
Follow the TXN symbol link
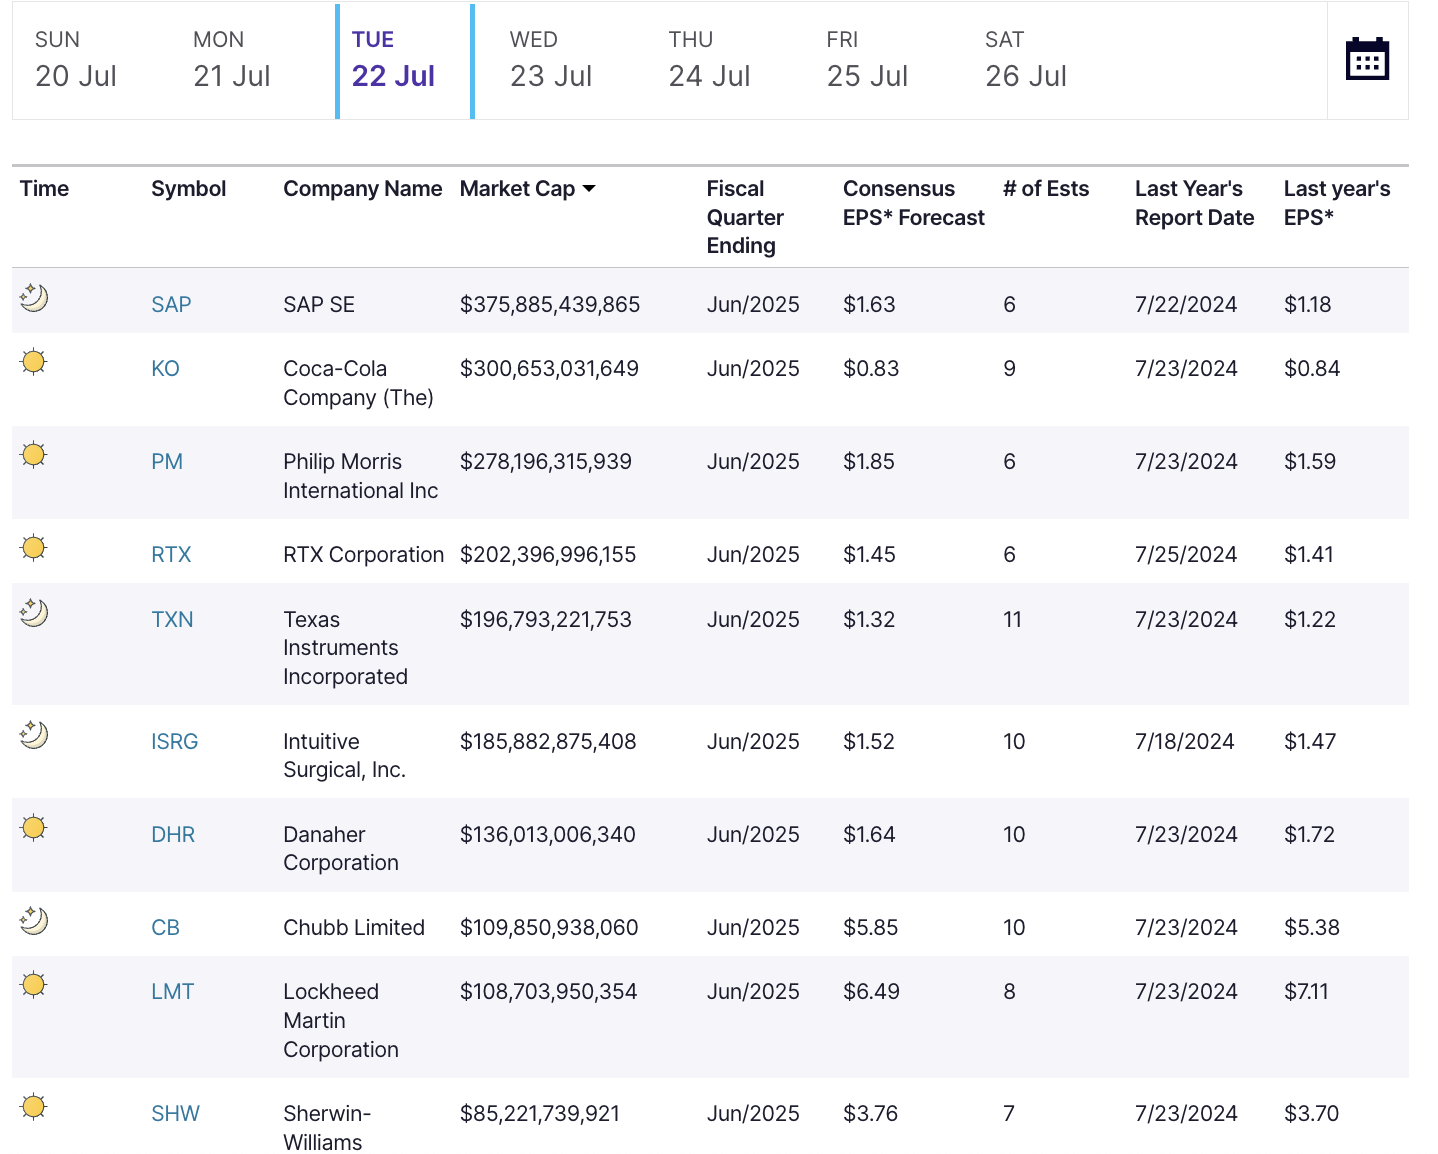pyautogui.click(x=172, y=620)
